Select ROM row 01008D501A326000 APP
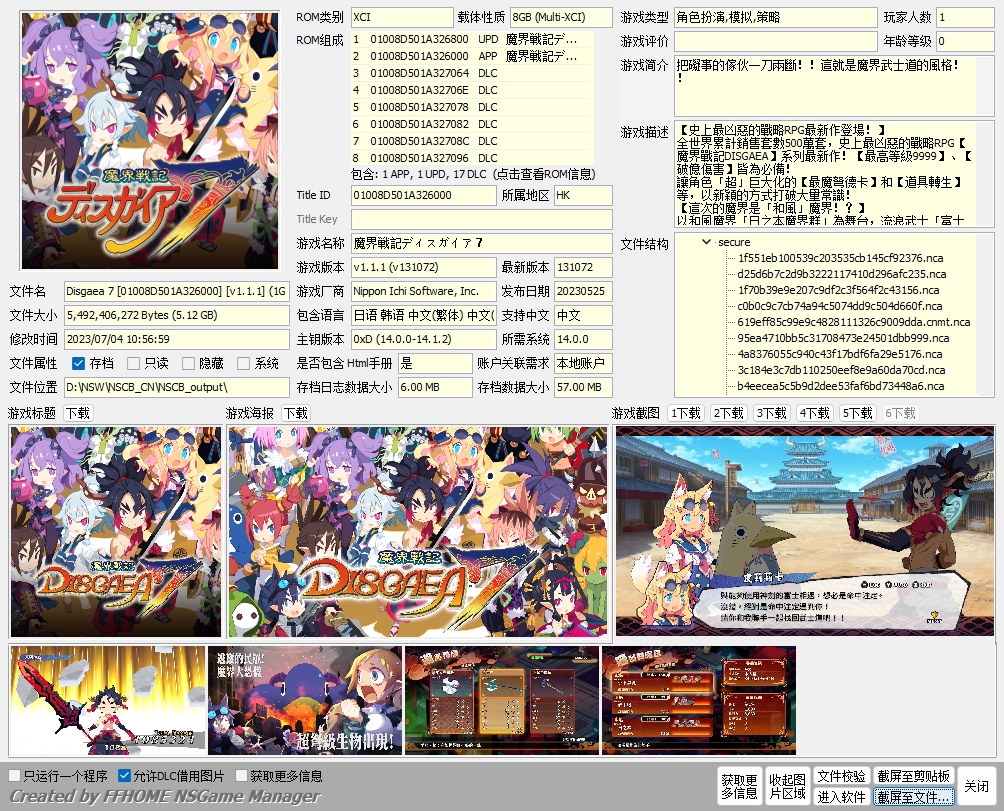The height and width of the screenshot is (811, 1004). pos(472,56)
